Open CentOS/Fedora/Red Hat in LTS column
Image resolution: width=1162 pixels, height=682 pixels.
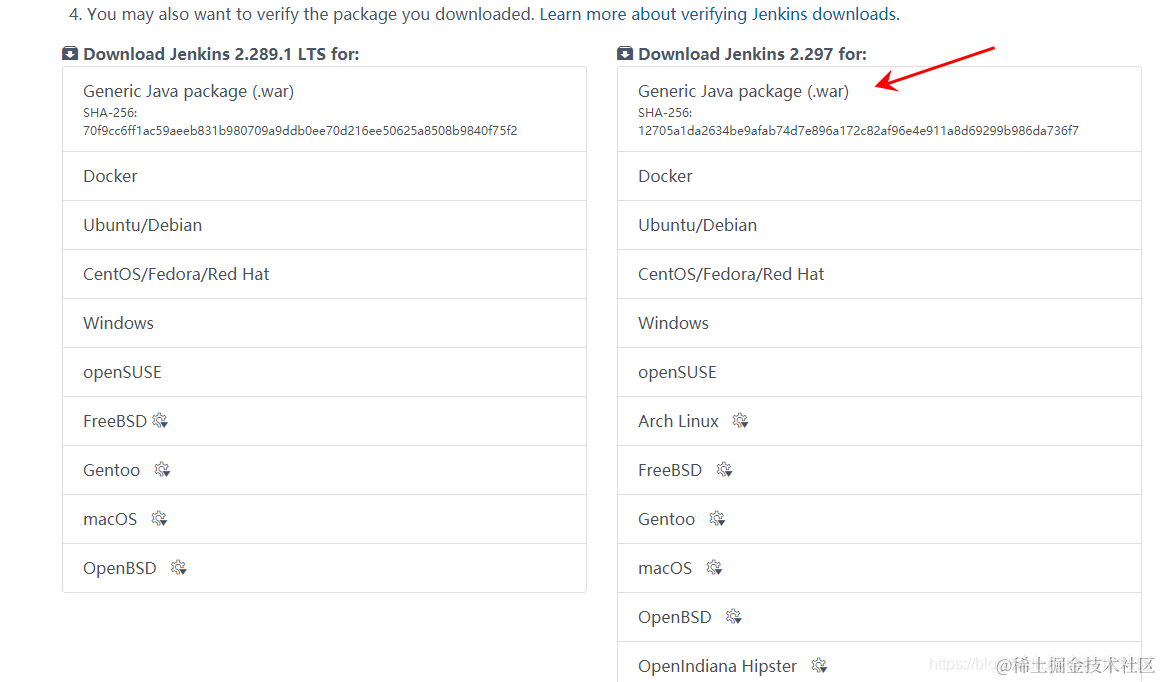(x=324, y=274)
